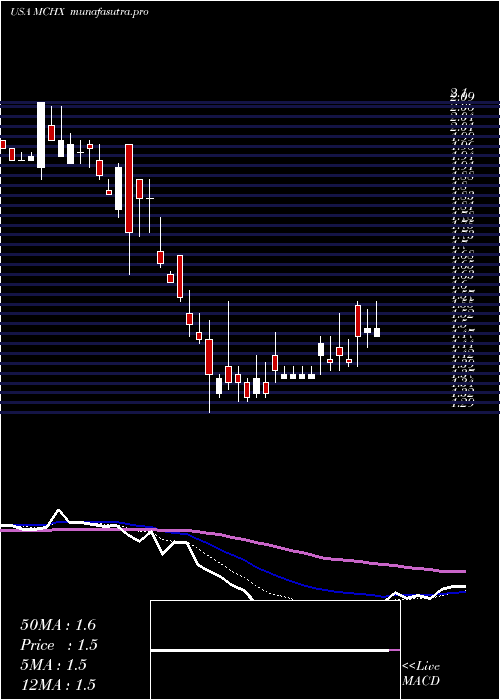This screenshot has height=700, width=500.
Task: Click the last white candlestick at chart right end
Action: click(x=377, y=332)
